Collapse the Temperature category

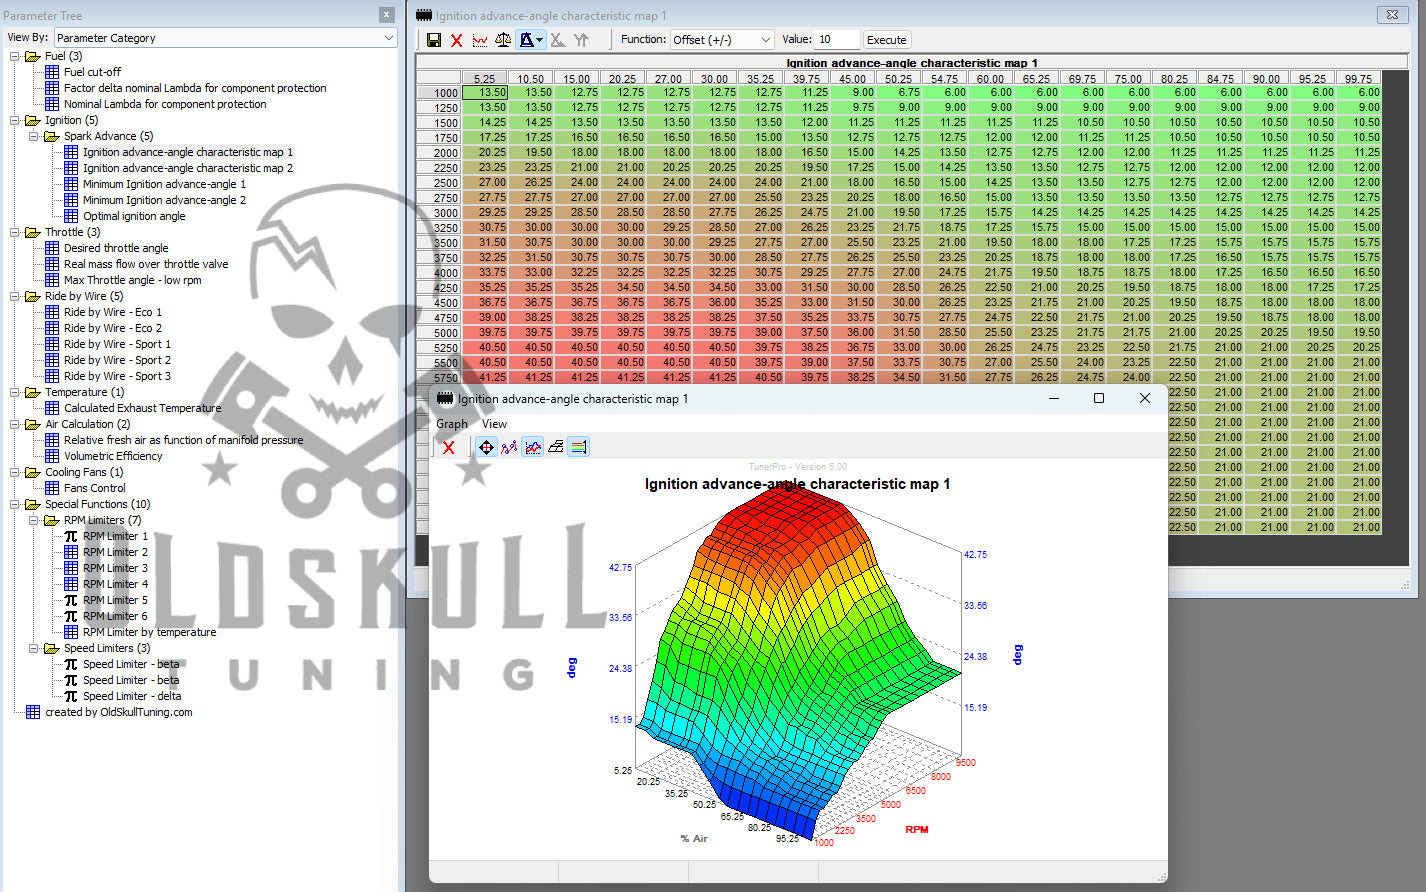(x=15, y=392)
